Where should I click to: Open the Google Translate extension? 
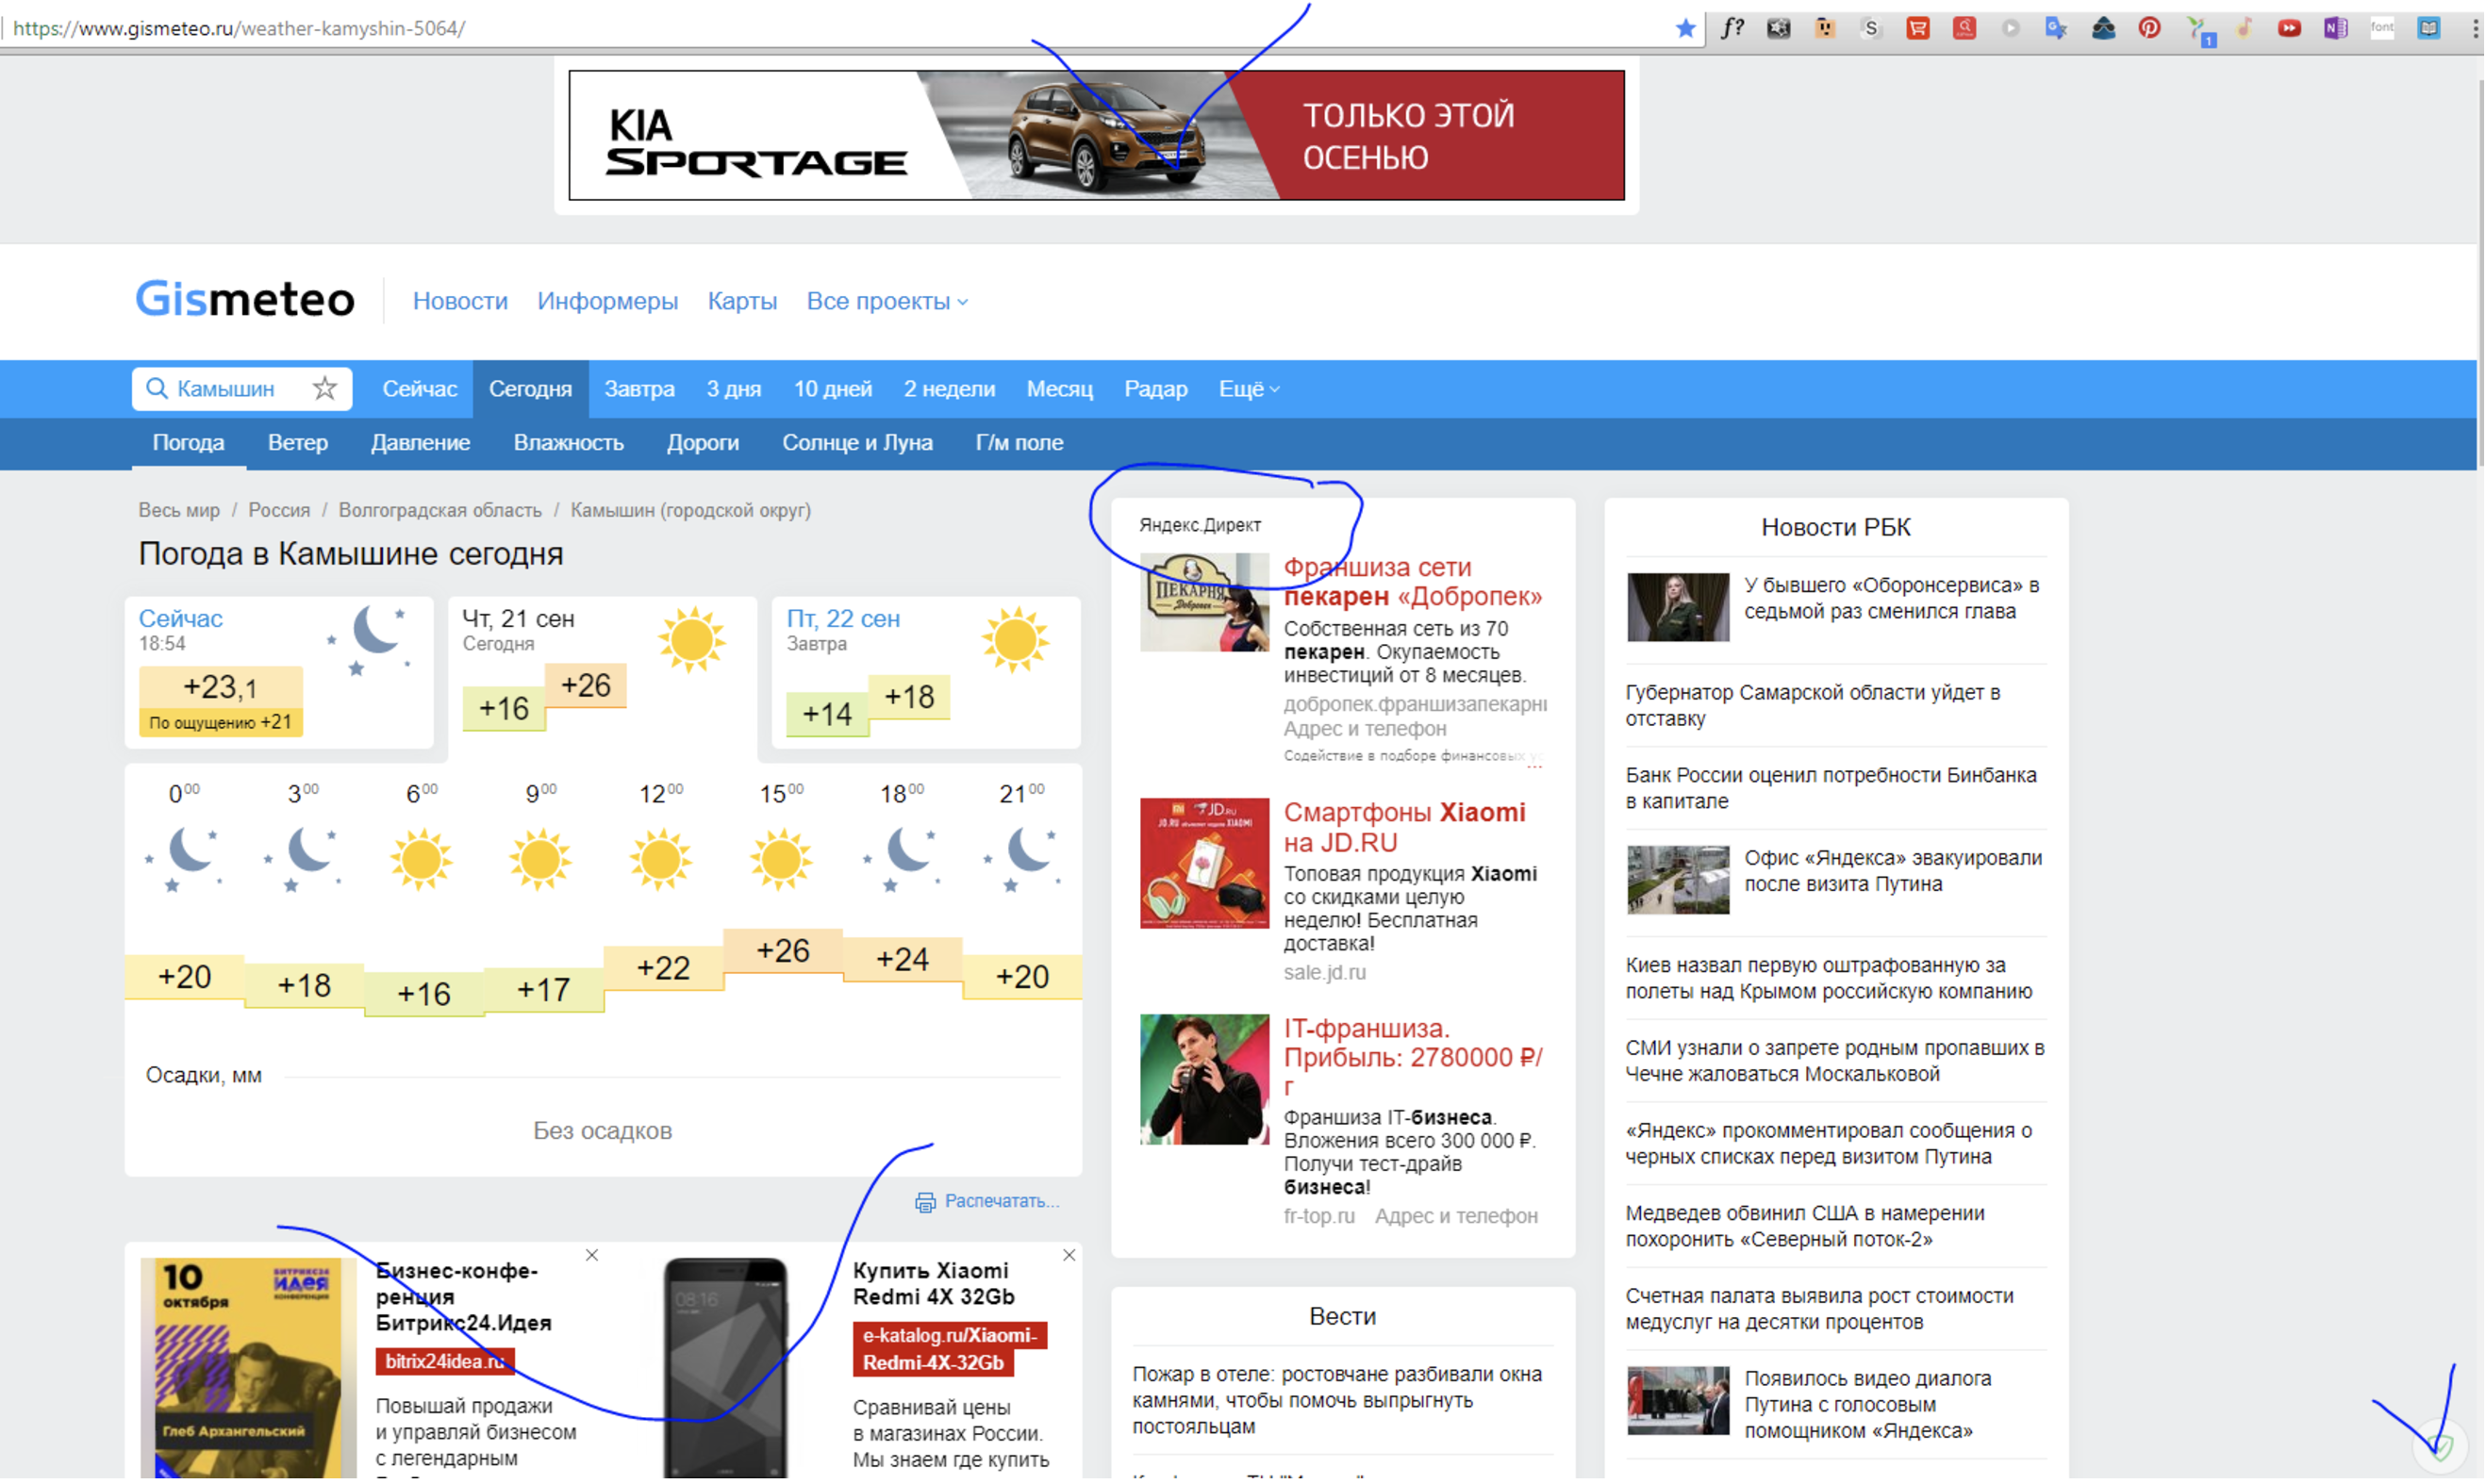click(2057, 28)
